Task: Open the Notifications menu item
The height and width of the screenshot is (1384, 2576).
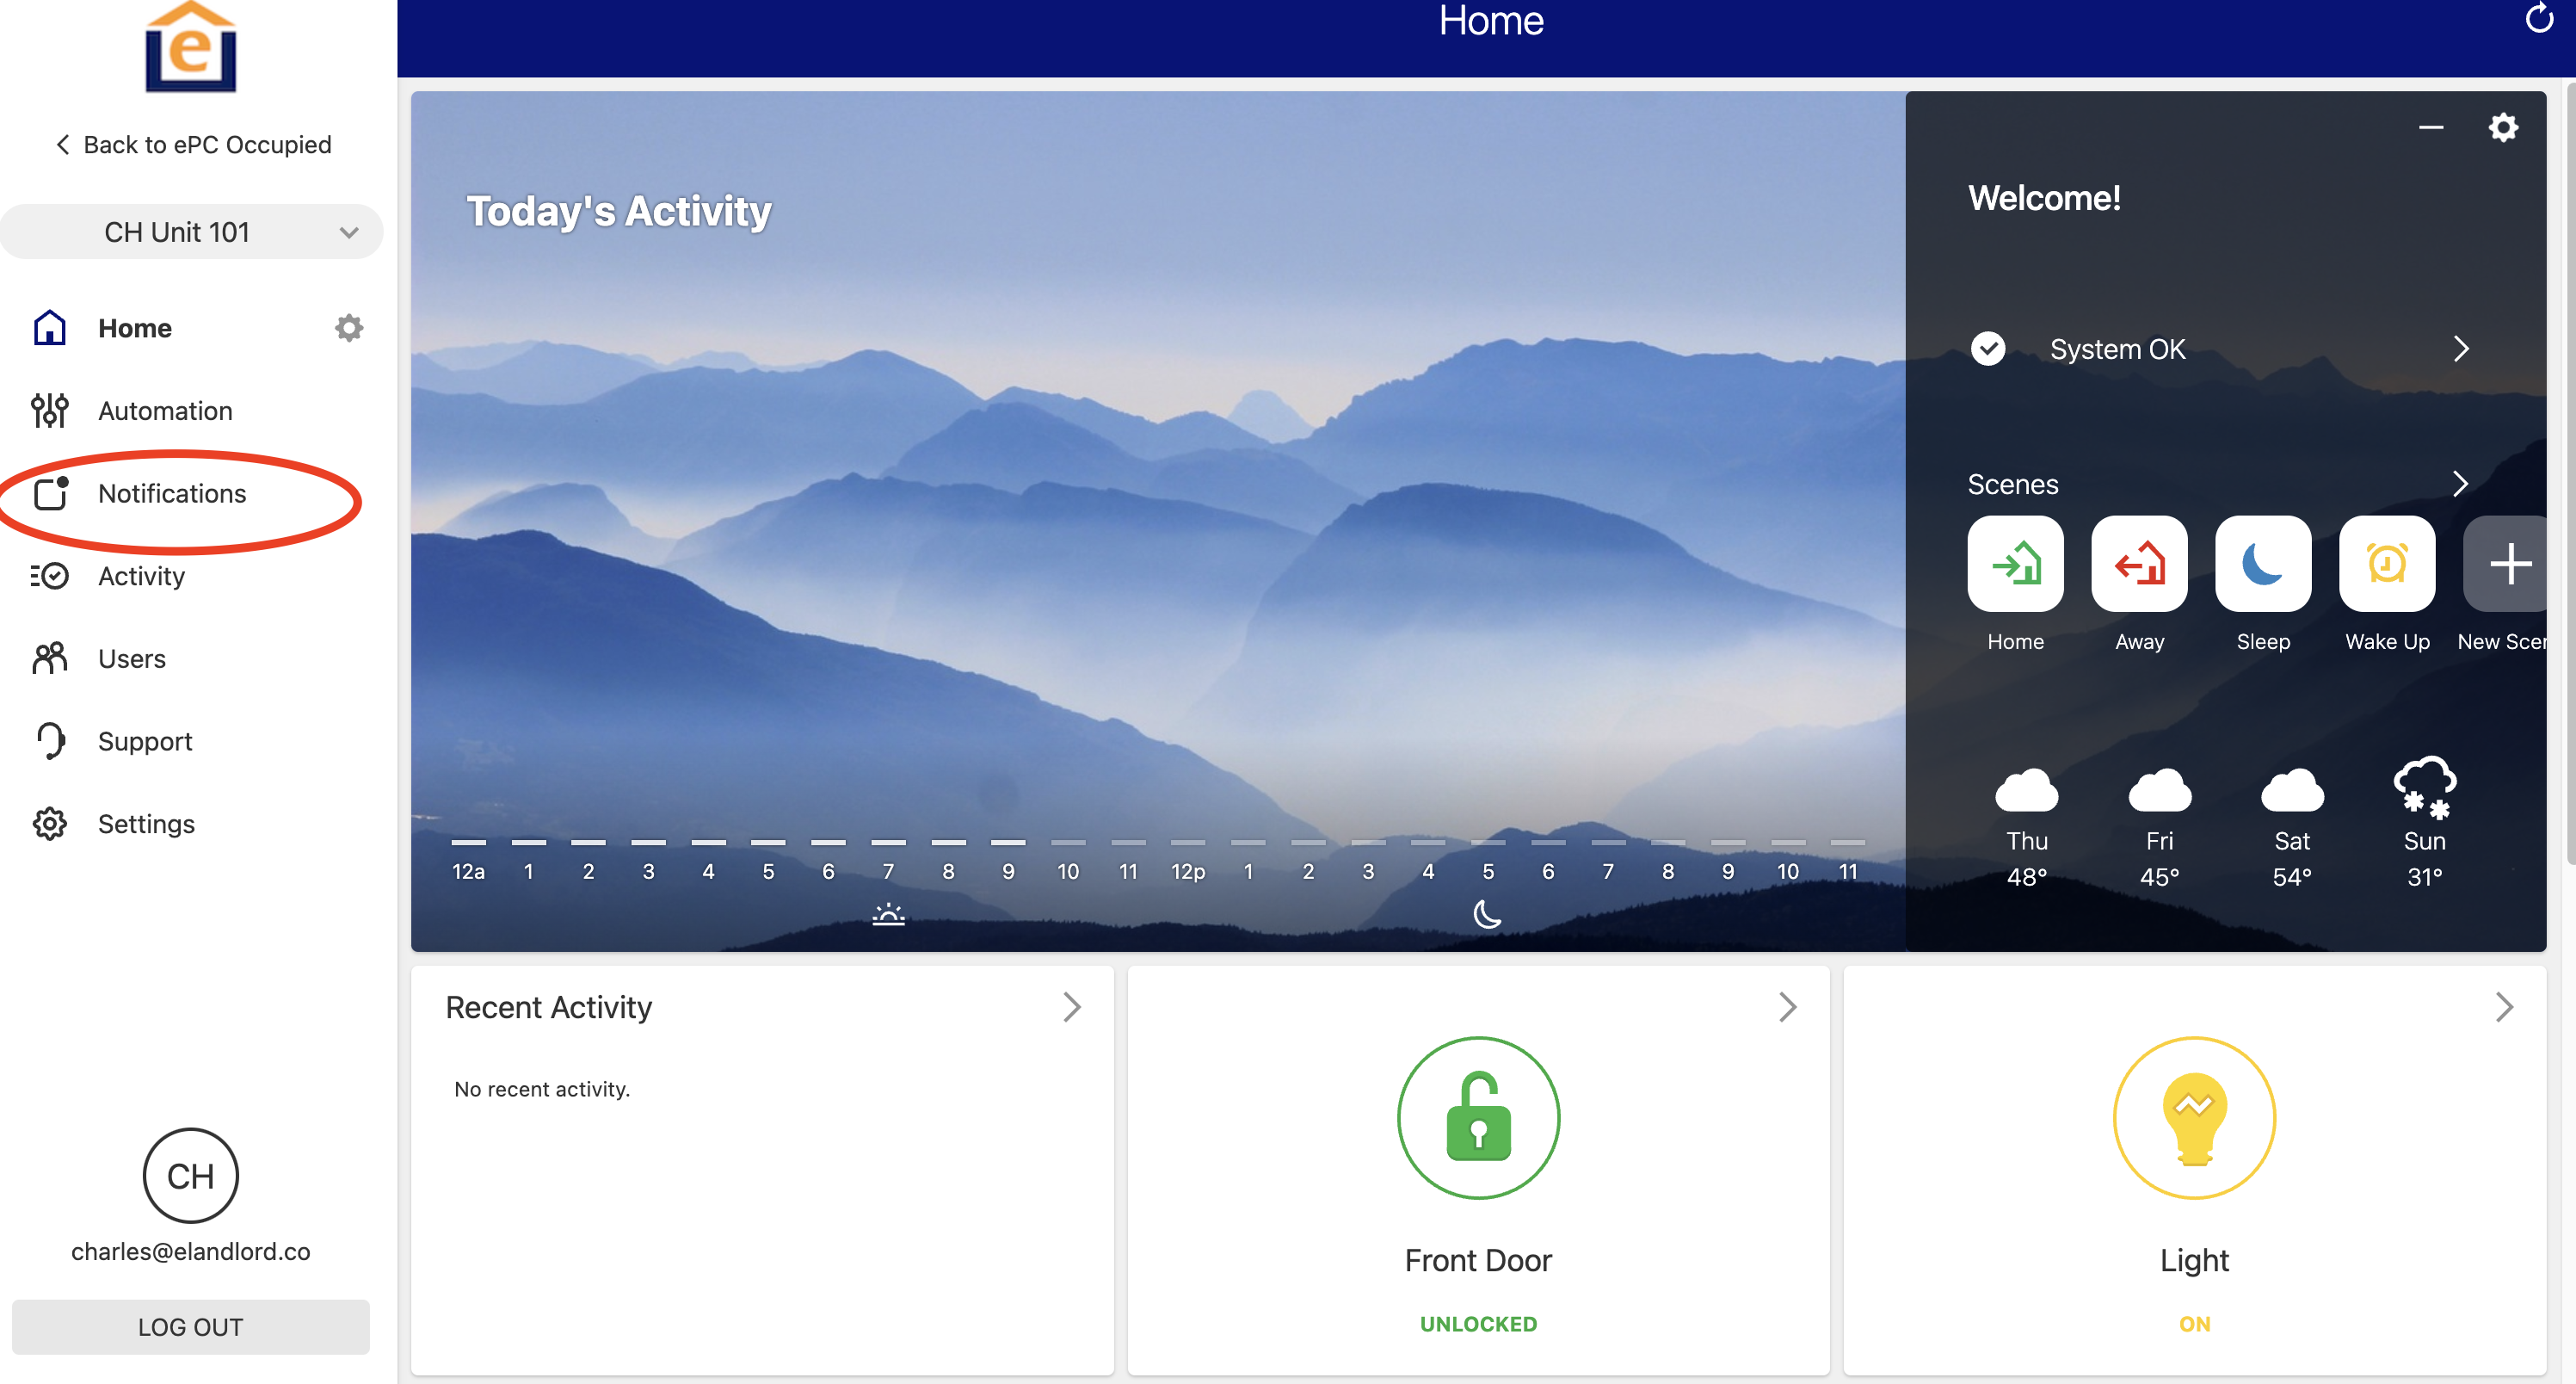Action: pyautogui.click(x=172, y=493)
